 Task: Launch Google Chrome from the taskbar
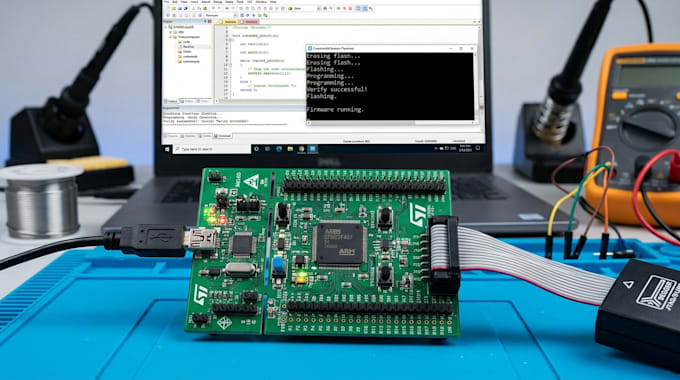[x=301, y=149]
